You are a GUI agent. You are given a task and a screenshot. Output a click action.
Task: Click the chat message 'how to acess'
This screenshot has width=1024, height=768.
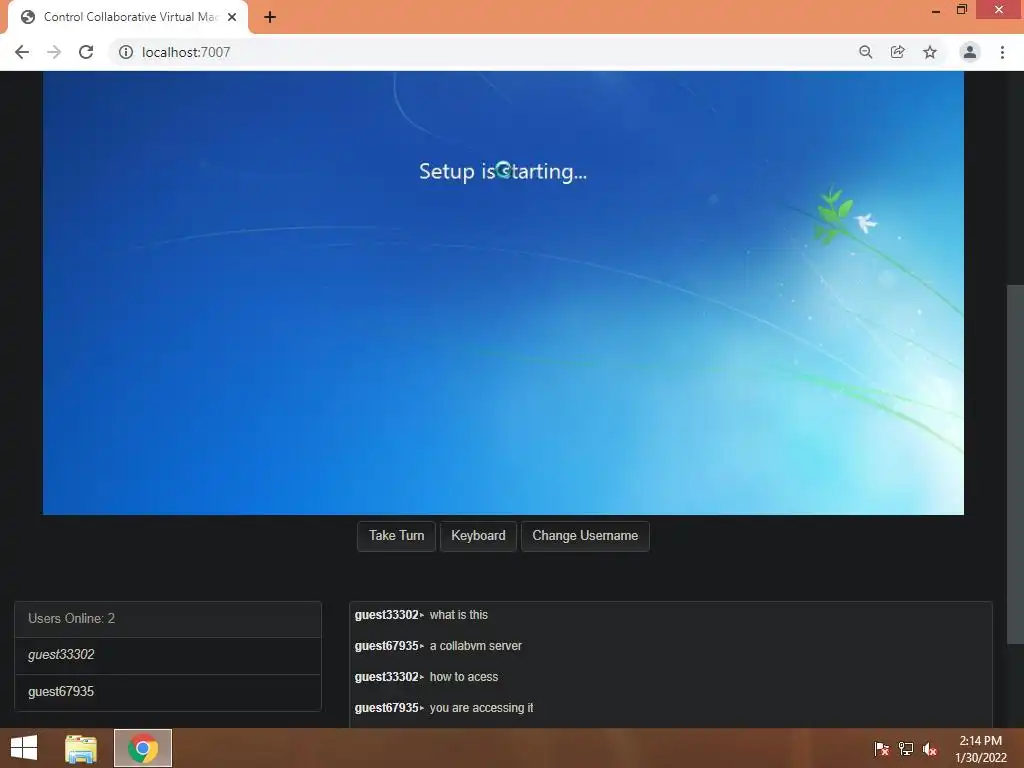tap(464, 677)
